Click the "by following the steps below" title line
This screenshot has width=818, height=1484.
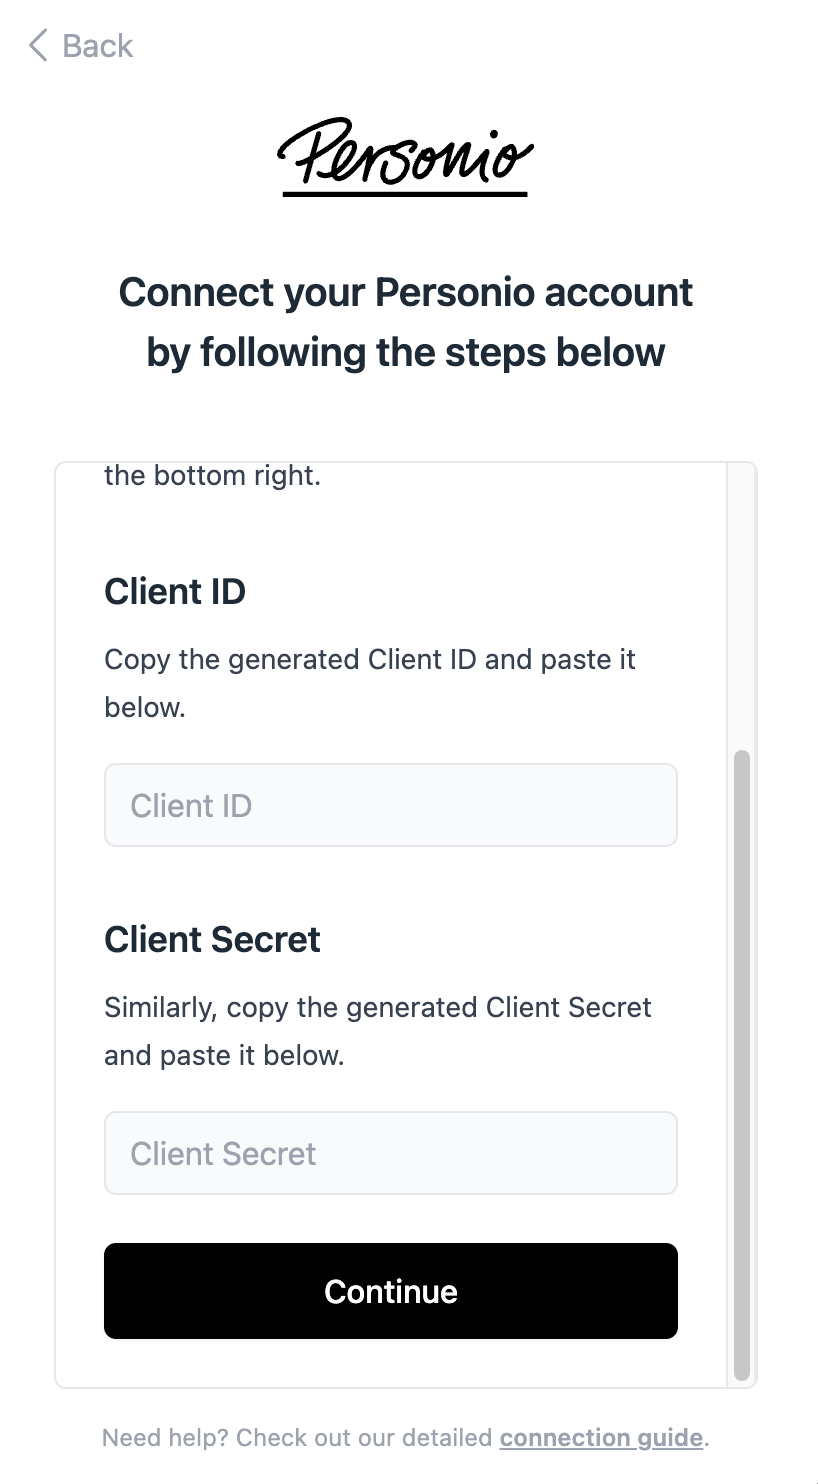[406, 352]
